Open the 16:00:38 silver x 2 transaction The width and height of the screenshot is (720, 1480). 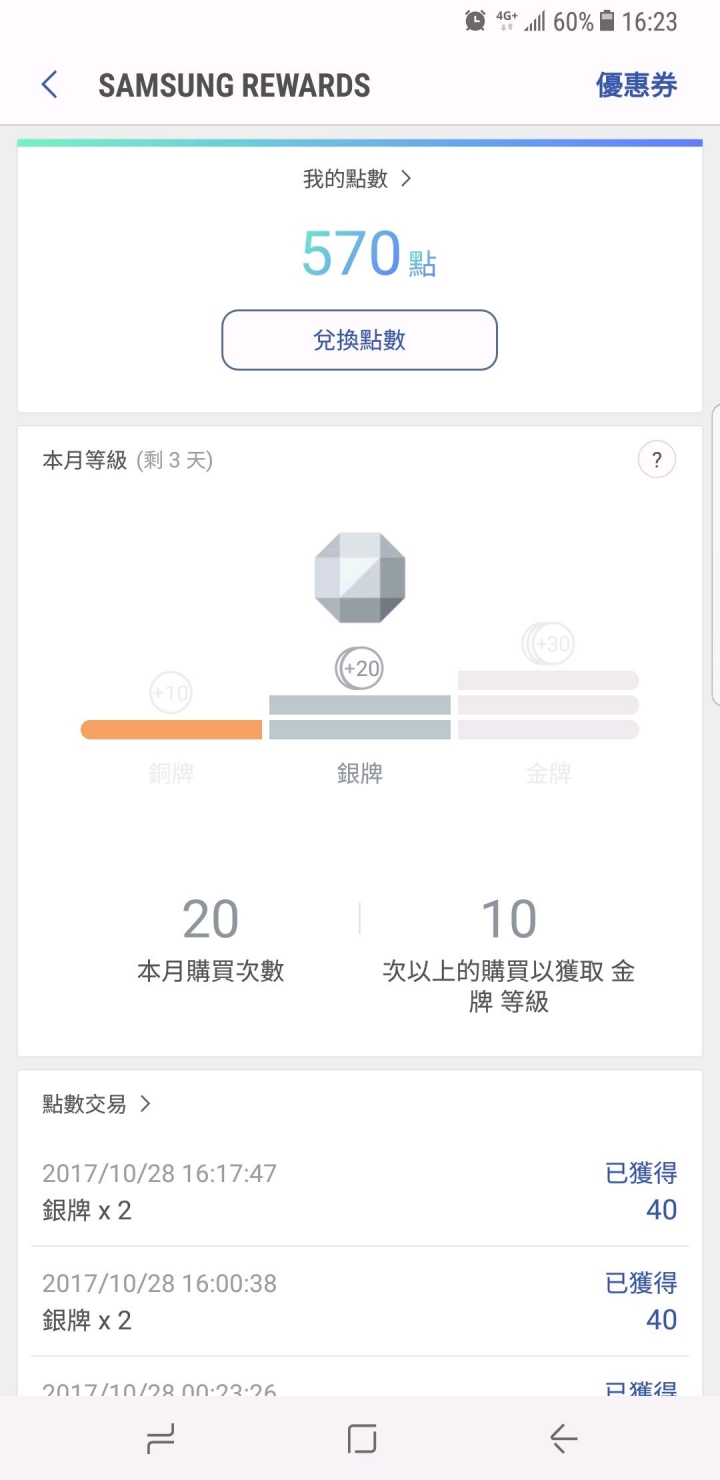360,1302
